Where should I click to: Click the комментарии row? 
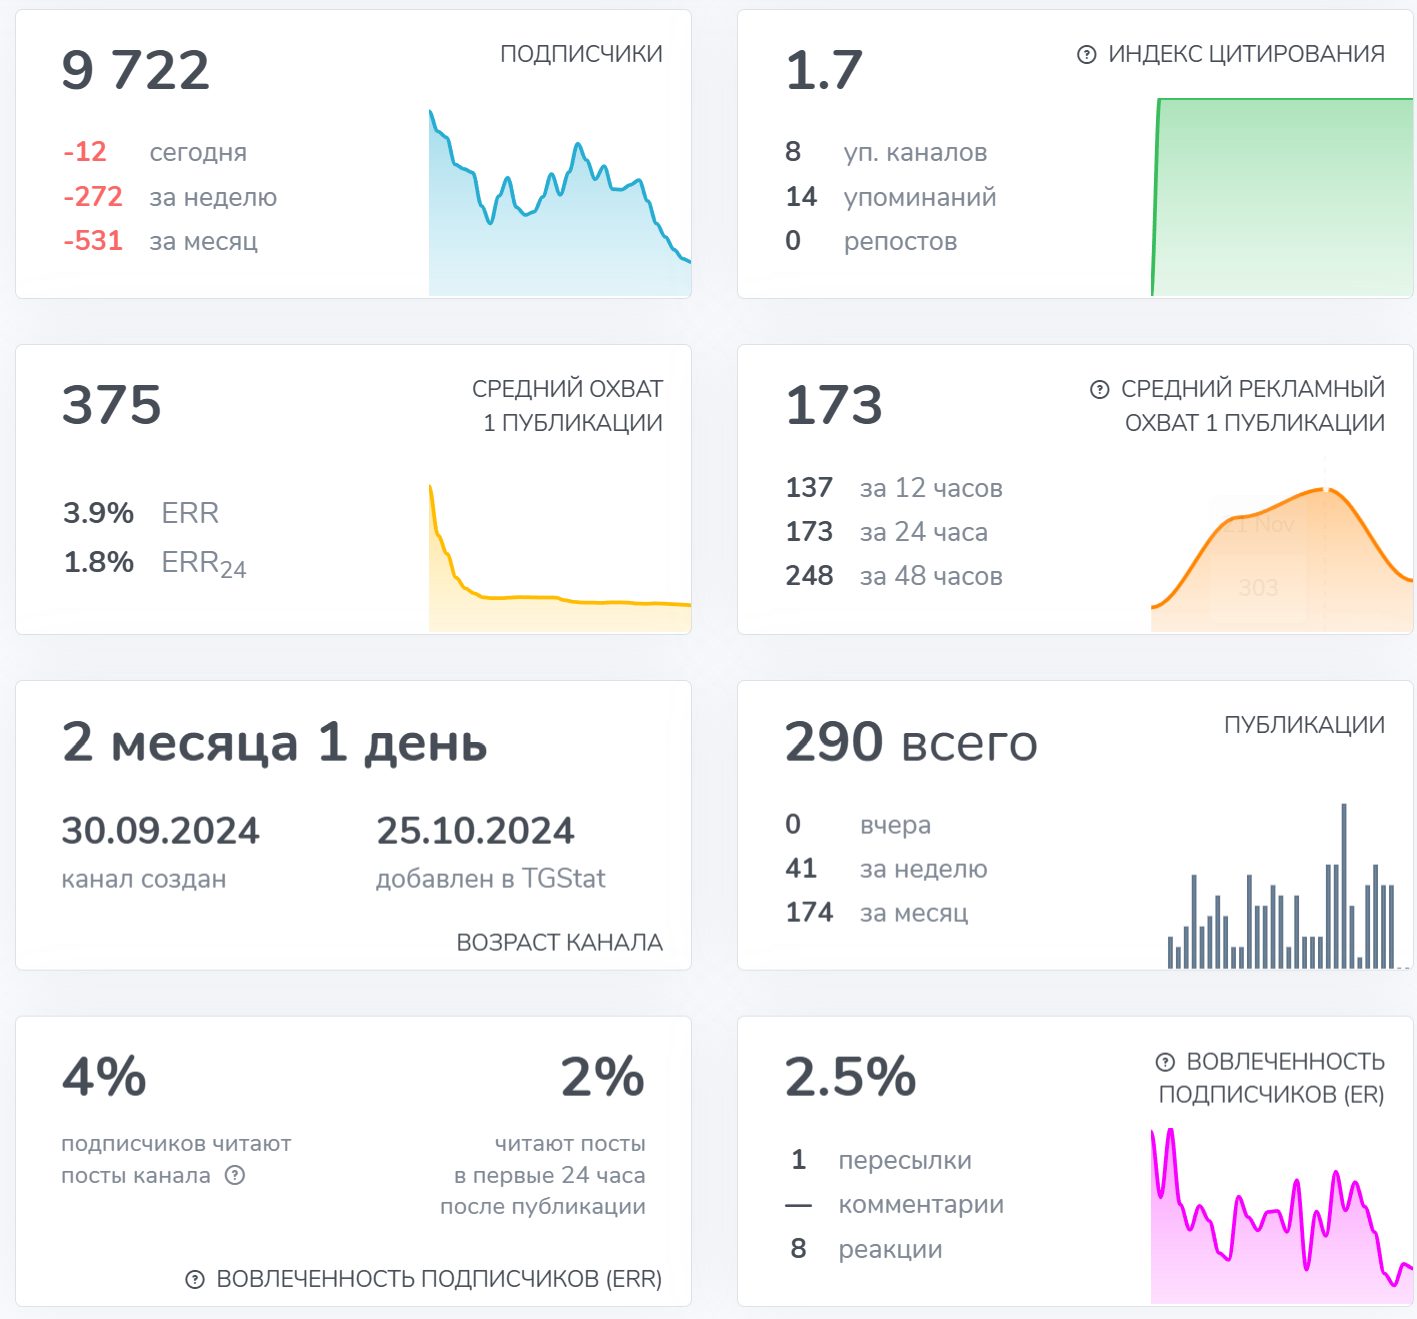895,1205
